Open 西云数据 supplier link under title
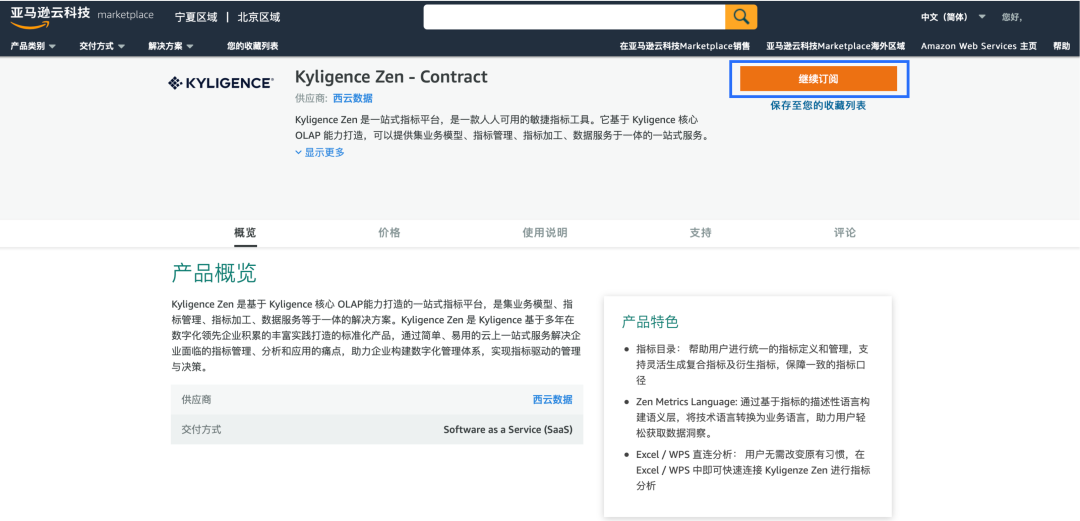 (x=353, y=99)
